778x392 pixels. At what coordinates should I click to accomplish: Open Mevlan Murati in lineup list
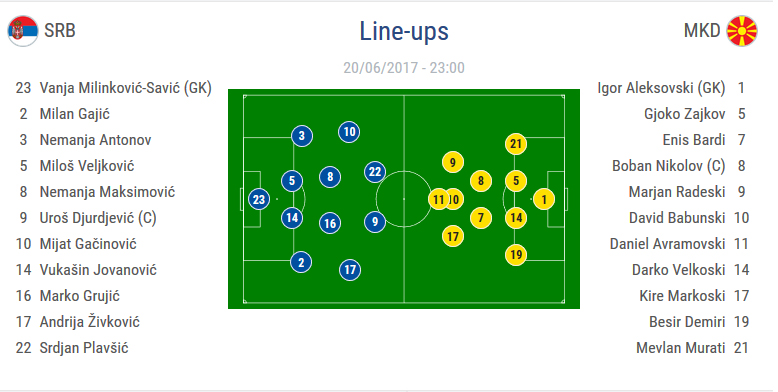pos(680,348)
